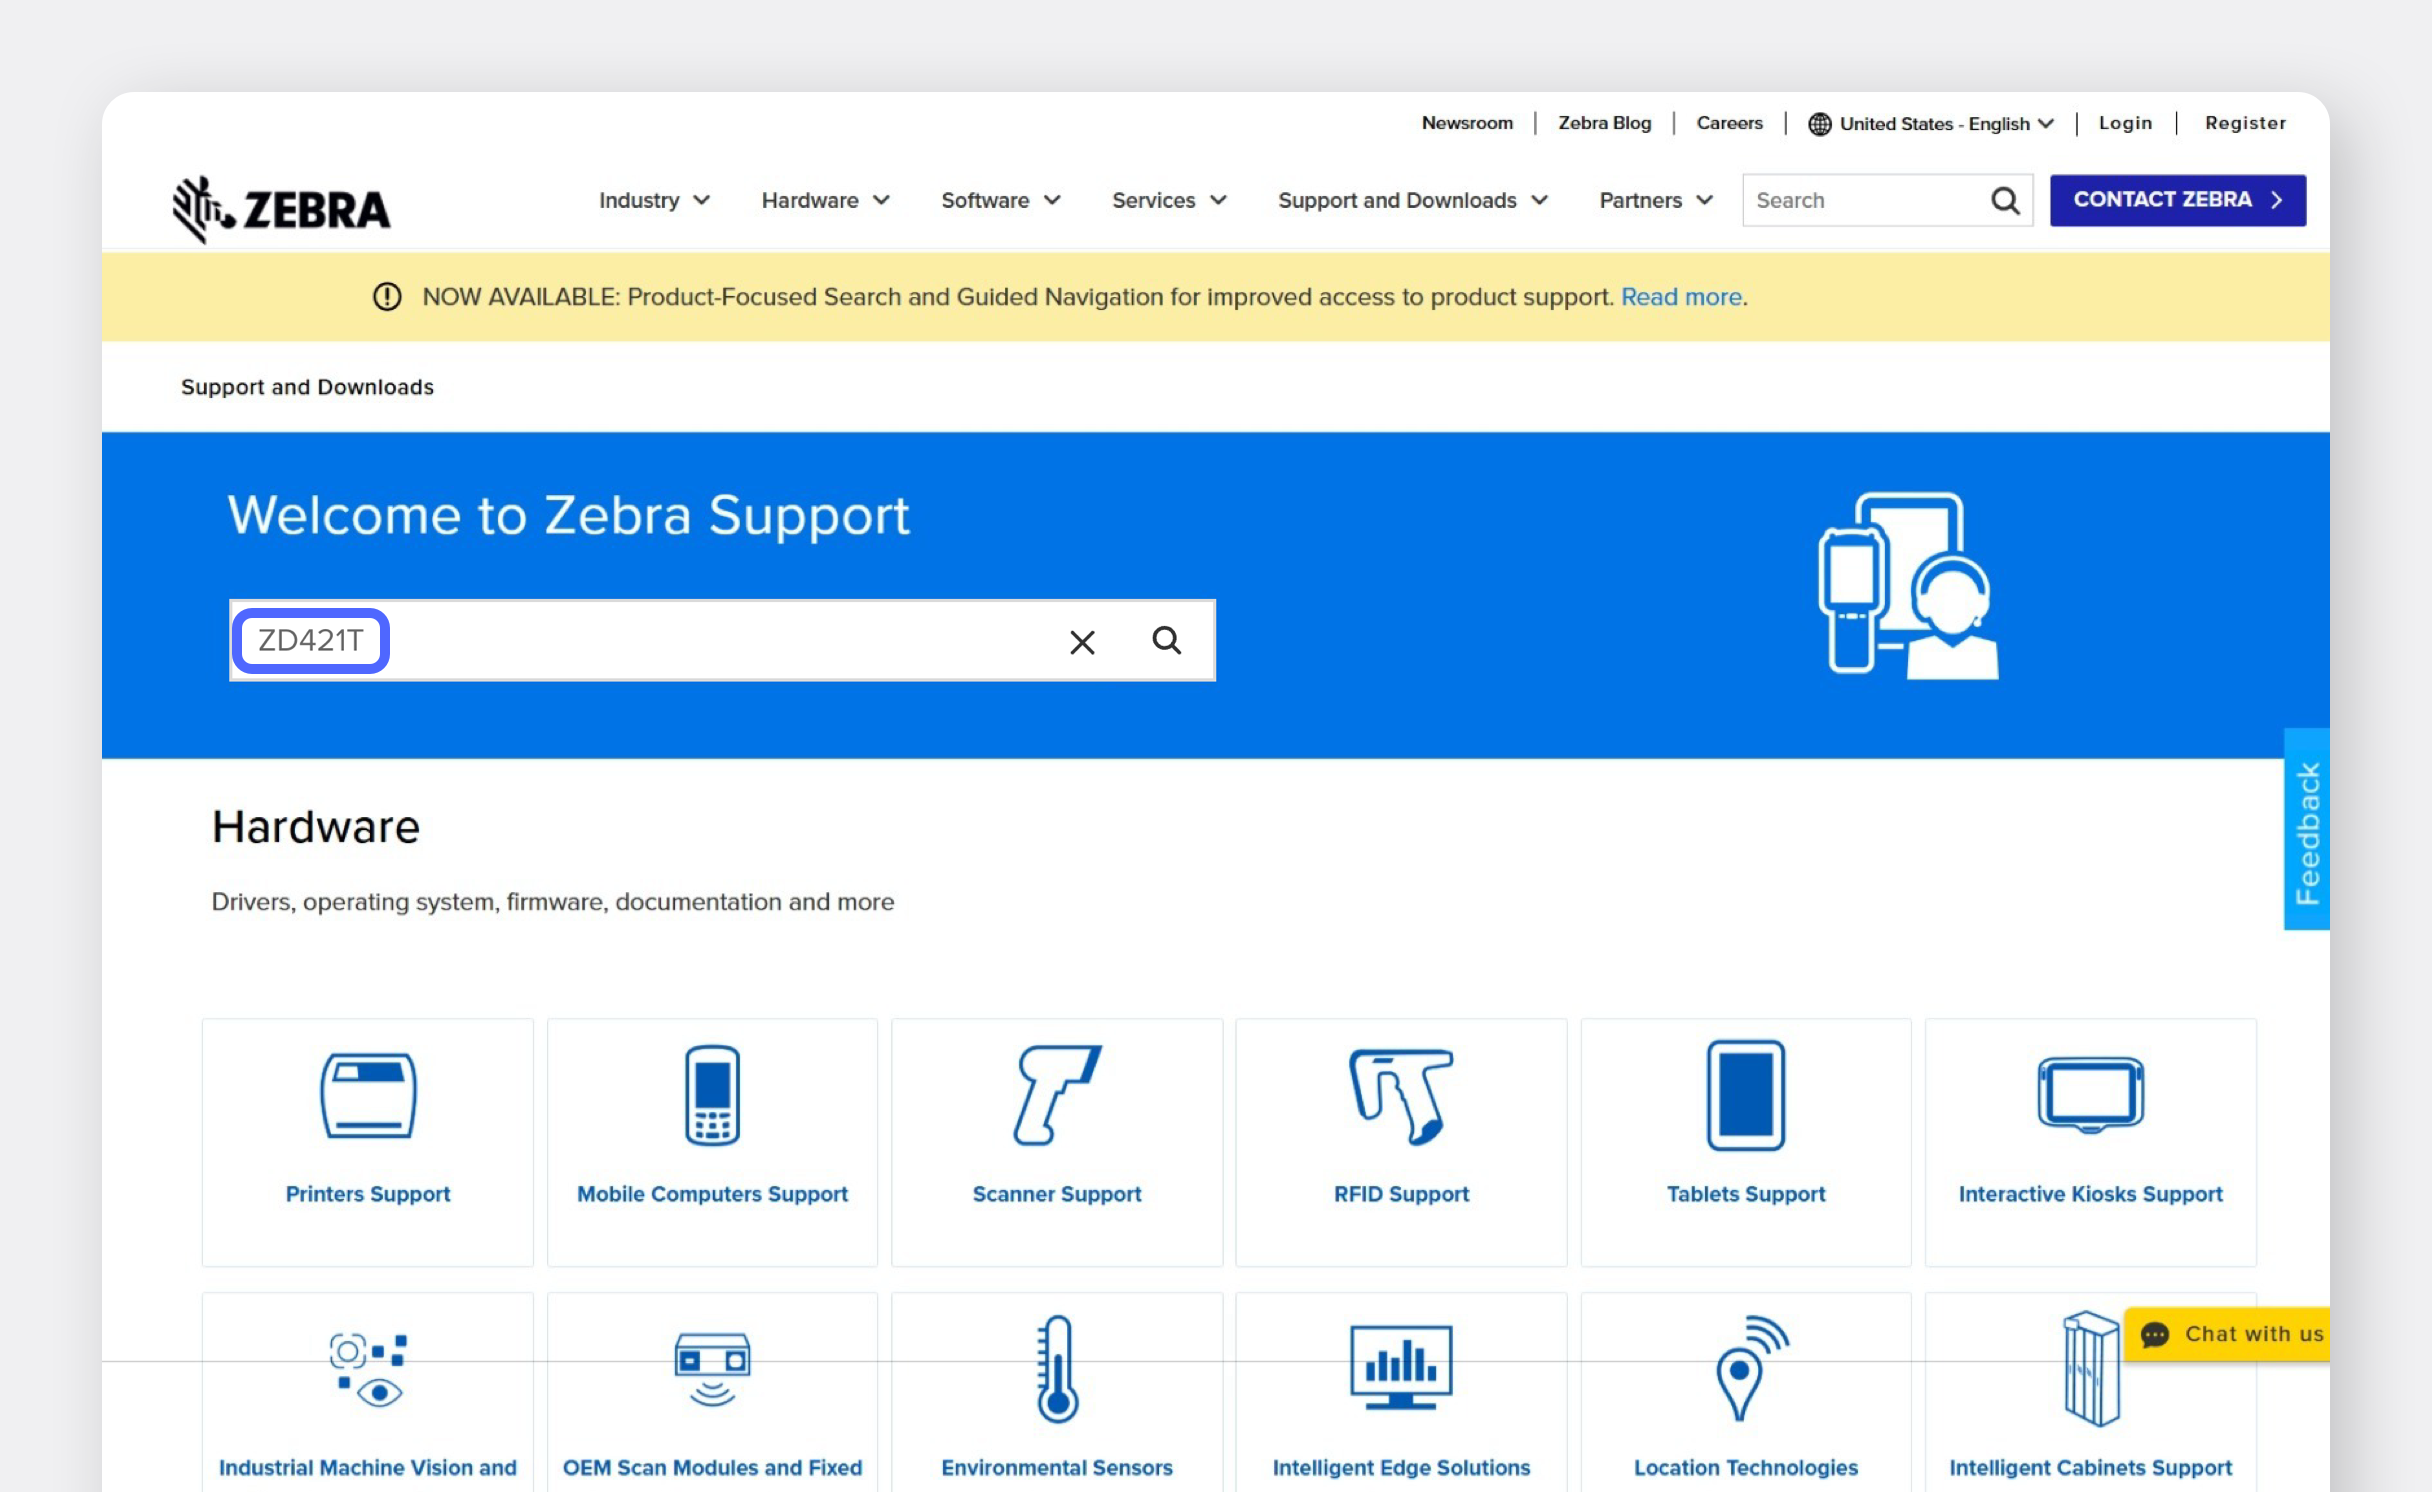Select Interactive Kiosks Support icon

(x=2090, y=1095)
